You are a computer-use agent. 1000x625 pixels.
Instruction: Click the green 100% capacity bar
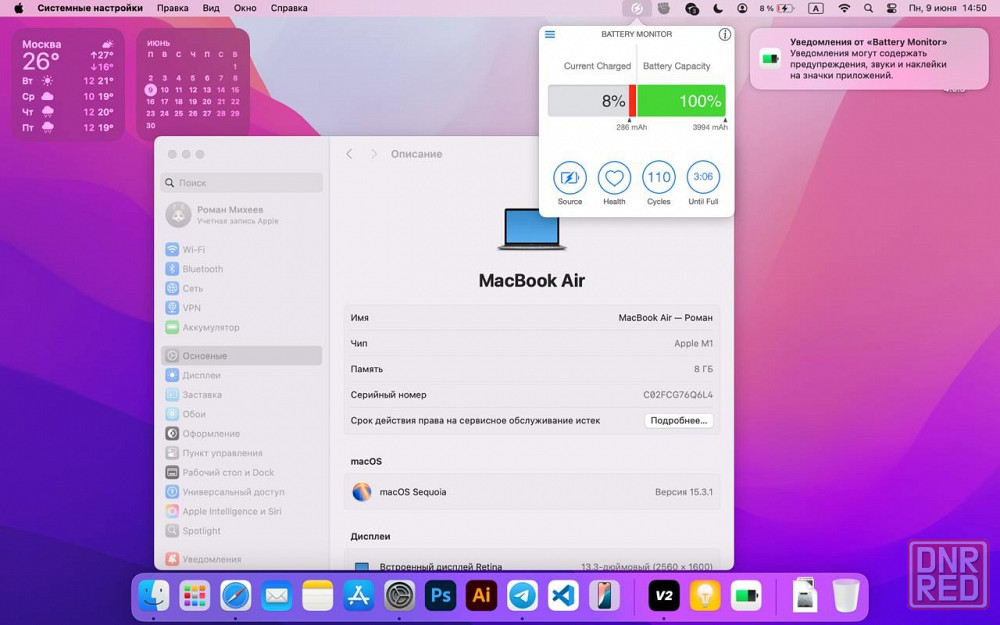point(681,101)
